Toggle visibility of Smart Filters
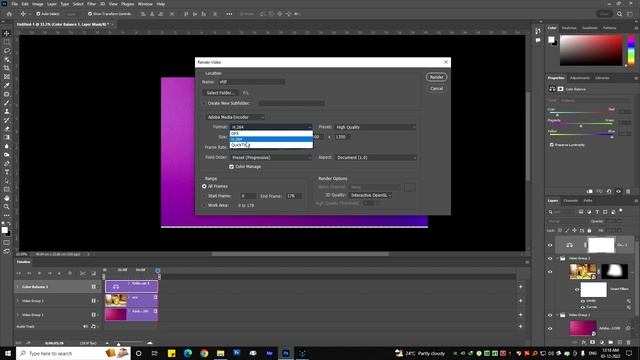The image size is (640, 360). [577, 289]
